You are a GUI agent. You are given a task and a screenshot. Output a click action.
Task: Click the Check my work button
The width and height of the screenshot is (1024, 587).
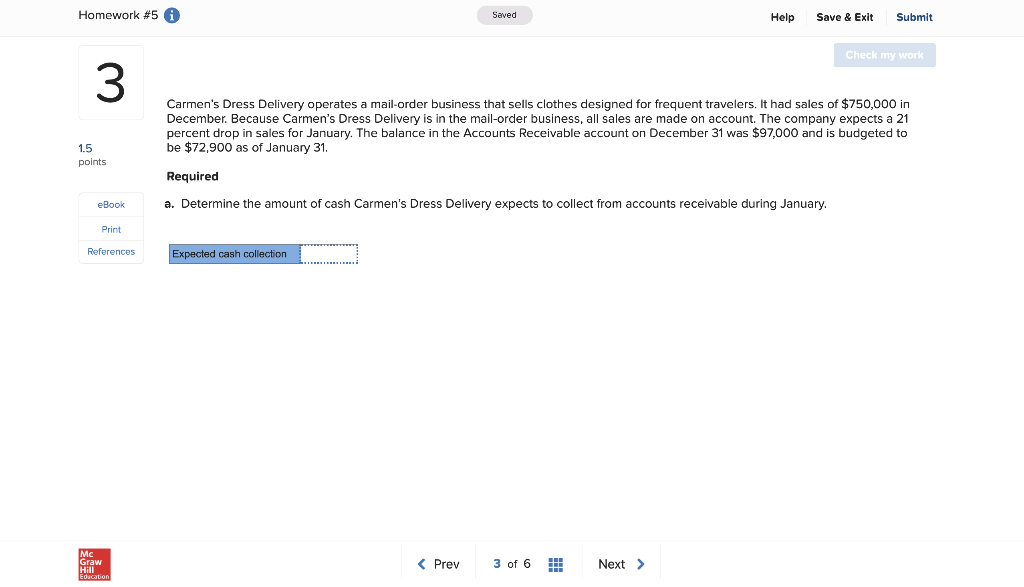coord(884,55)
